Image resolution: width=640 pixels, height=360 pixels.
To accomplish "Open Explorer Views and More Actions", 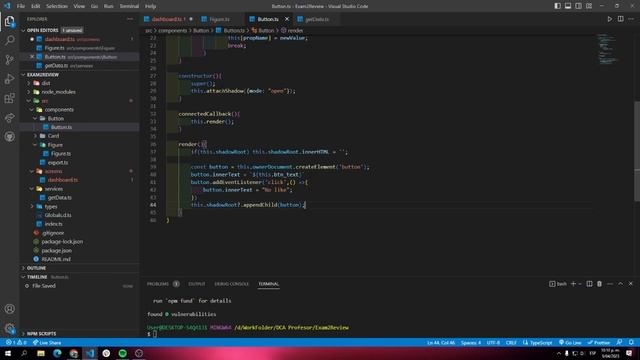I will 130,19.
